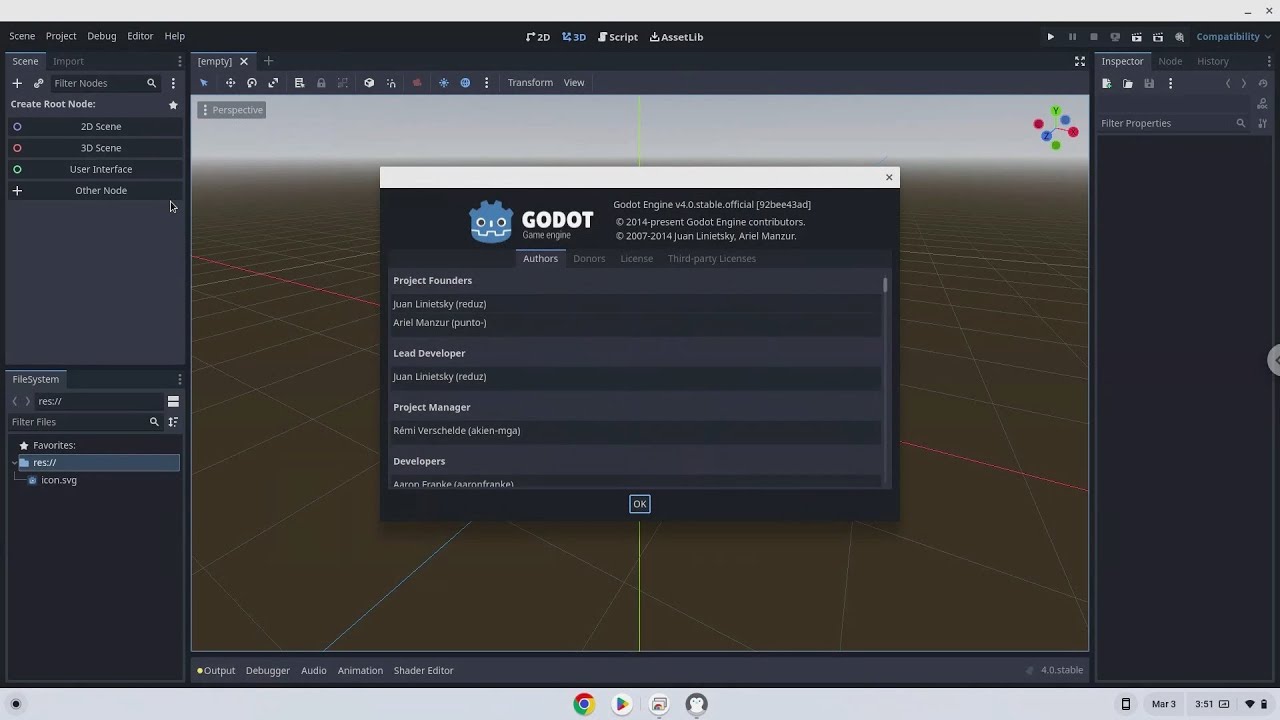Open the Editor menu
This screenshot has width=1280, height=720.
(140, 36)
